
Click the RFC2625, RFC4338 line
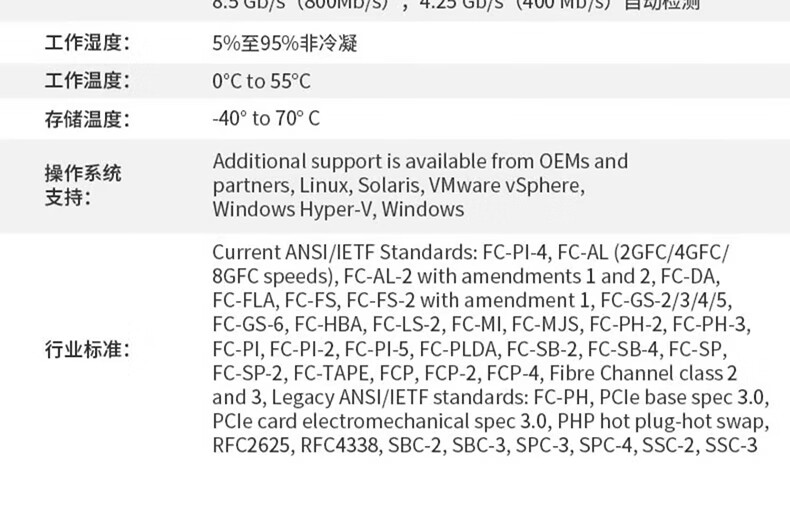(485, 445)
